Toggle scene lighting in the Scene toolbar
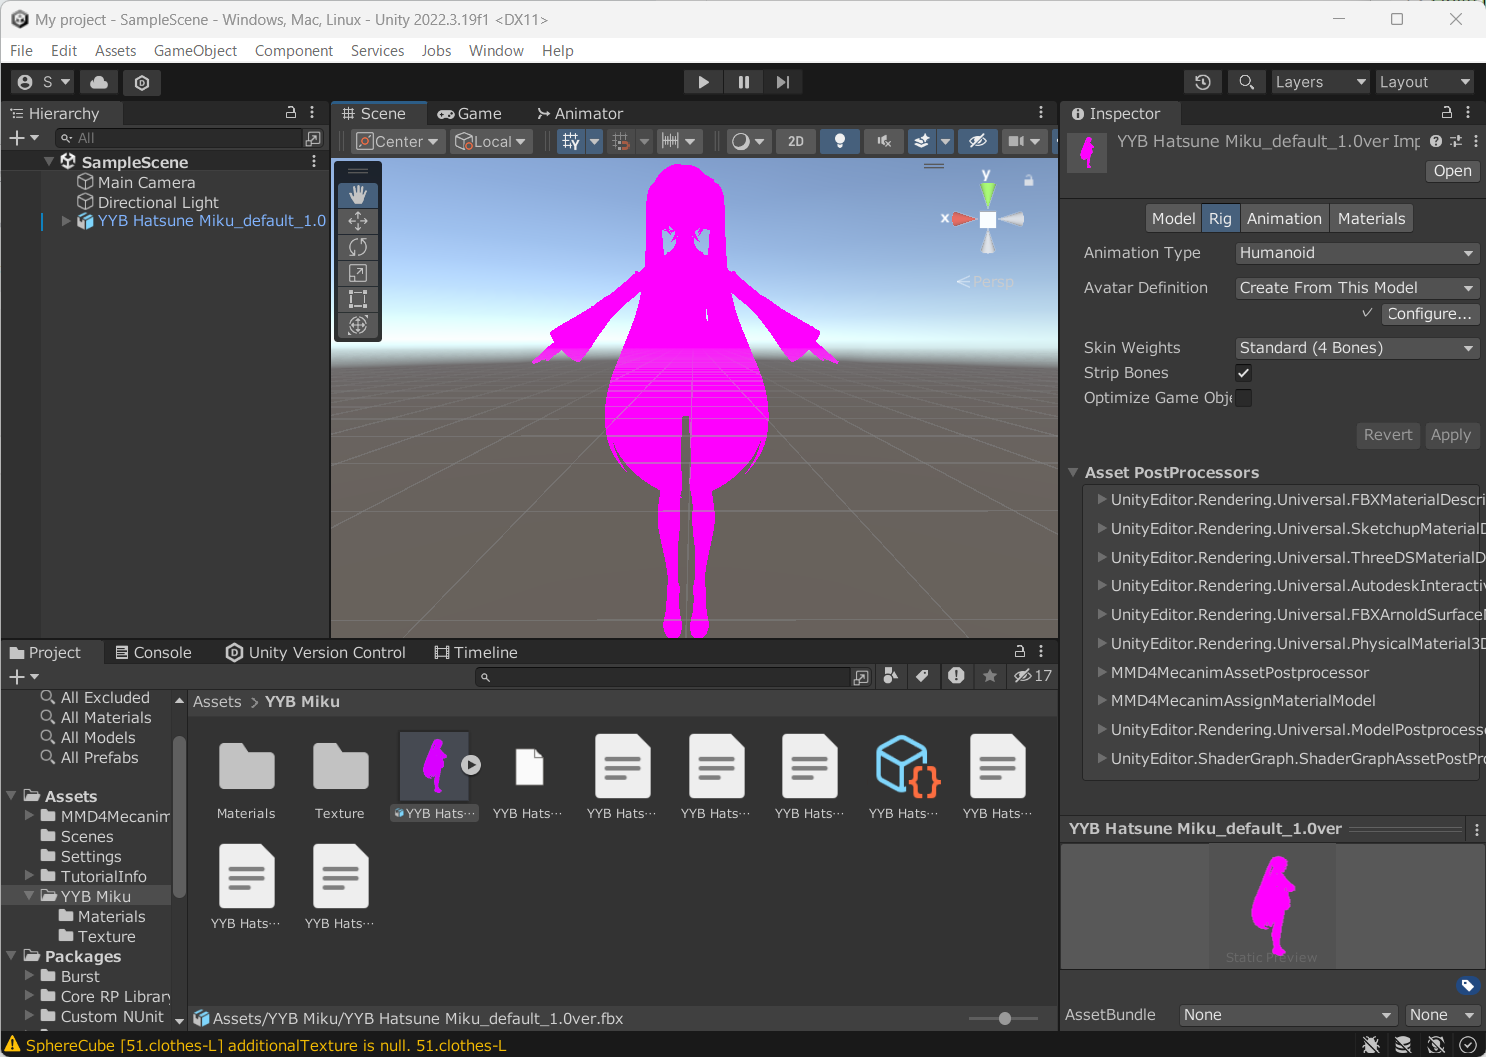Screen dimensions: 1486x1057 click(x=840, y=141)
